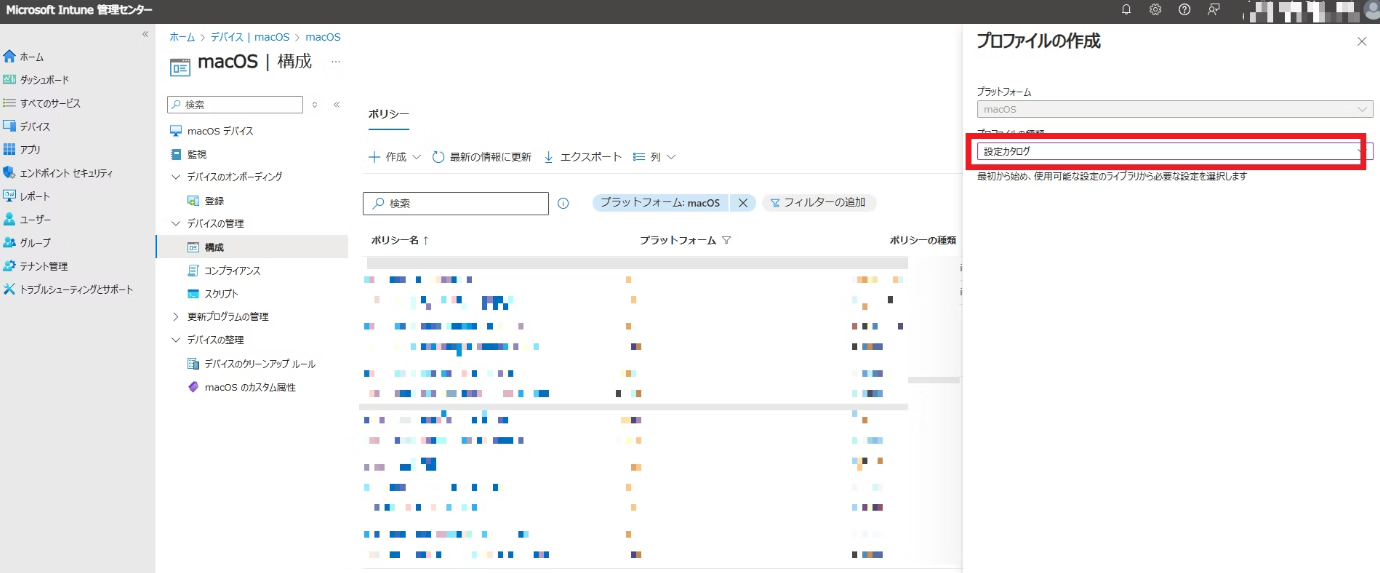Select macOS のカスタム属性 item
Screen dimensions: 1380x573
pyautogui.click(x=241, y=387)
